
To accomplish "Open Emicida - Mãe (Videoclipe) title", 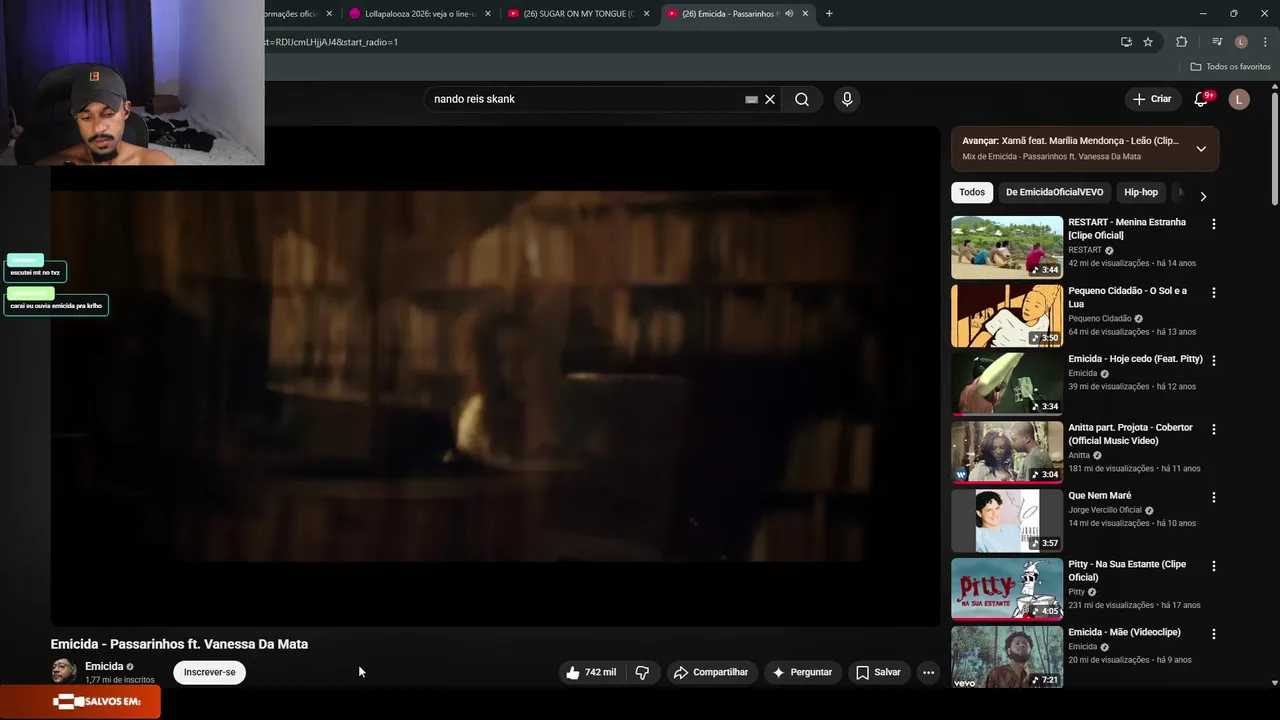I will click(x=1124, y=633).
